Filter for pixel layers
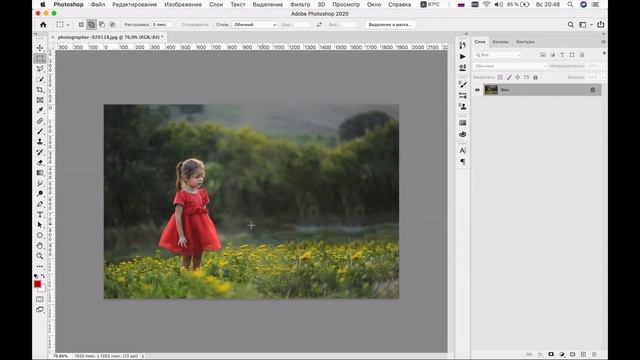The image size is (640, 360). tap(543, 55)
